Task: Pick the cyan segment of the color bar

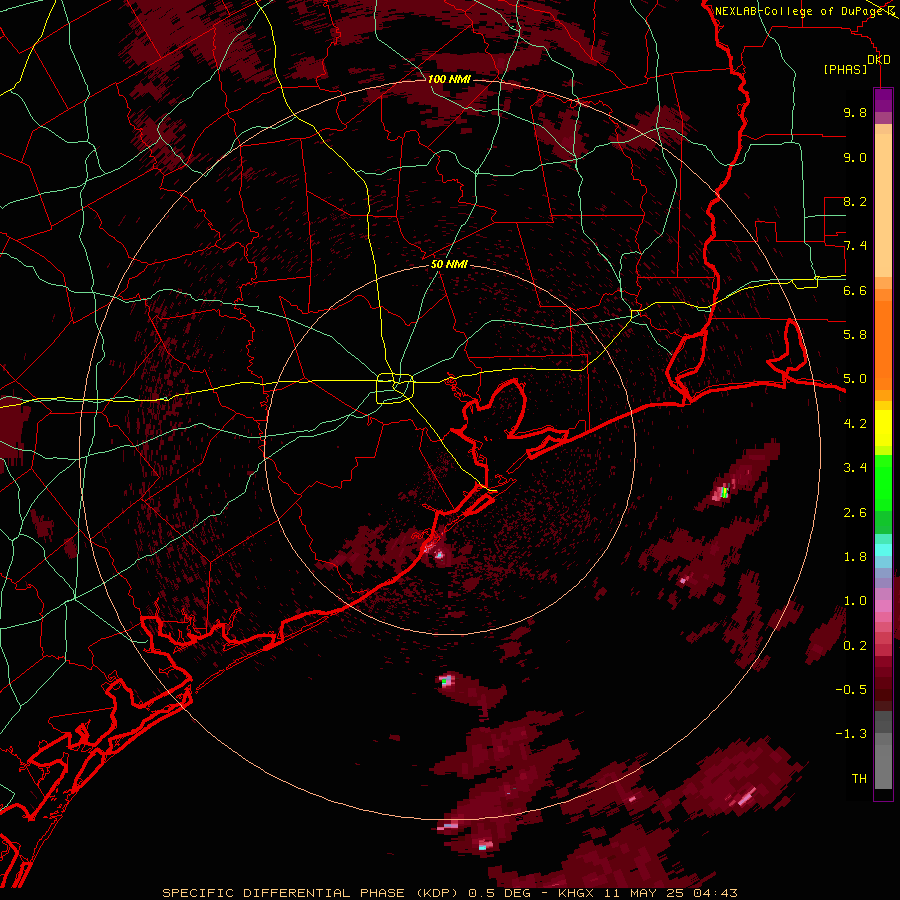Action: [883, 550]
